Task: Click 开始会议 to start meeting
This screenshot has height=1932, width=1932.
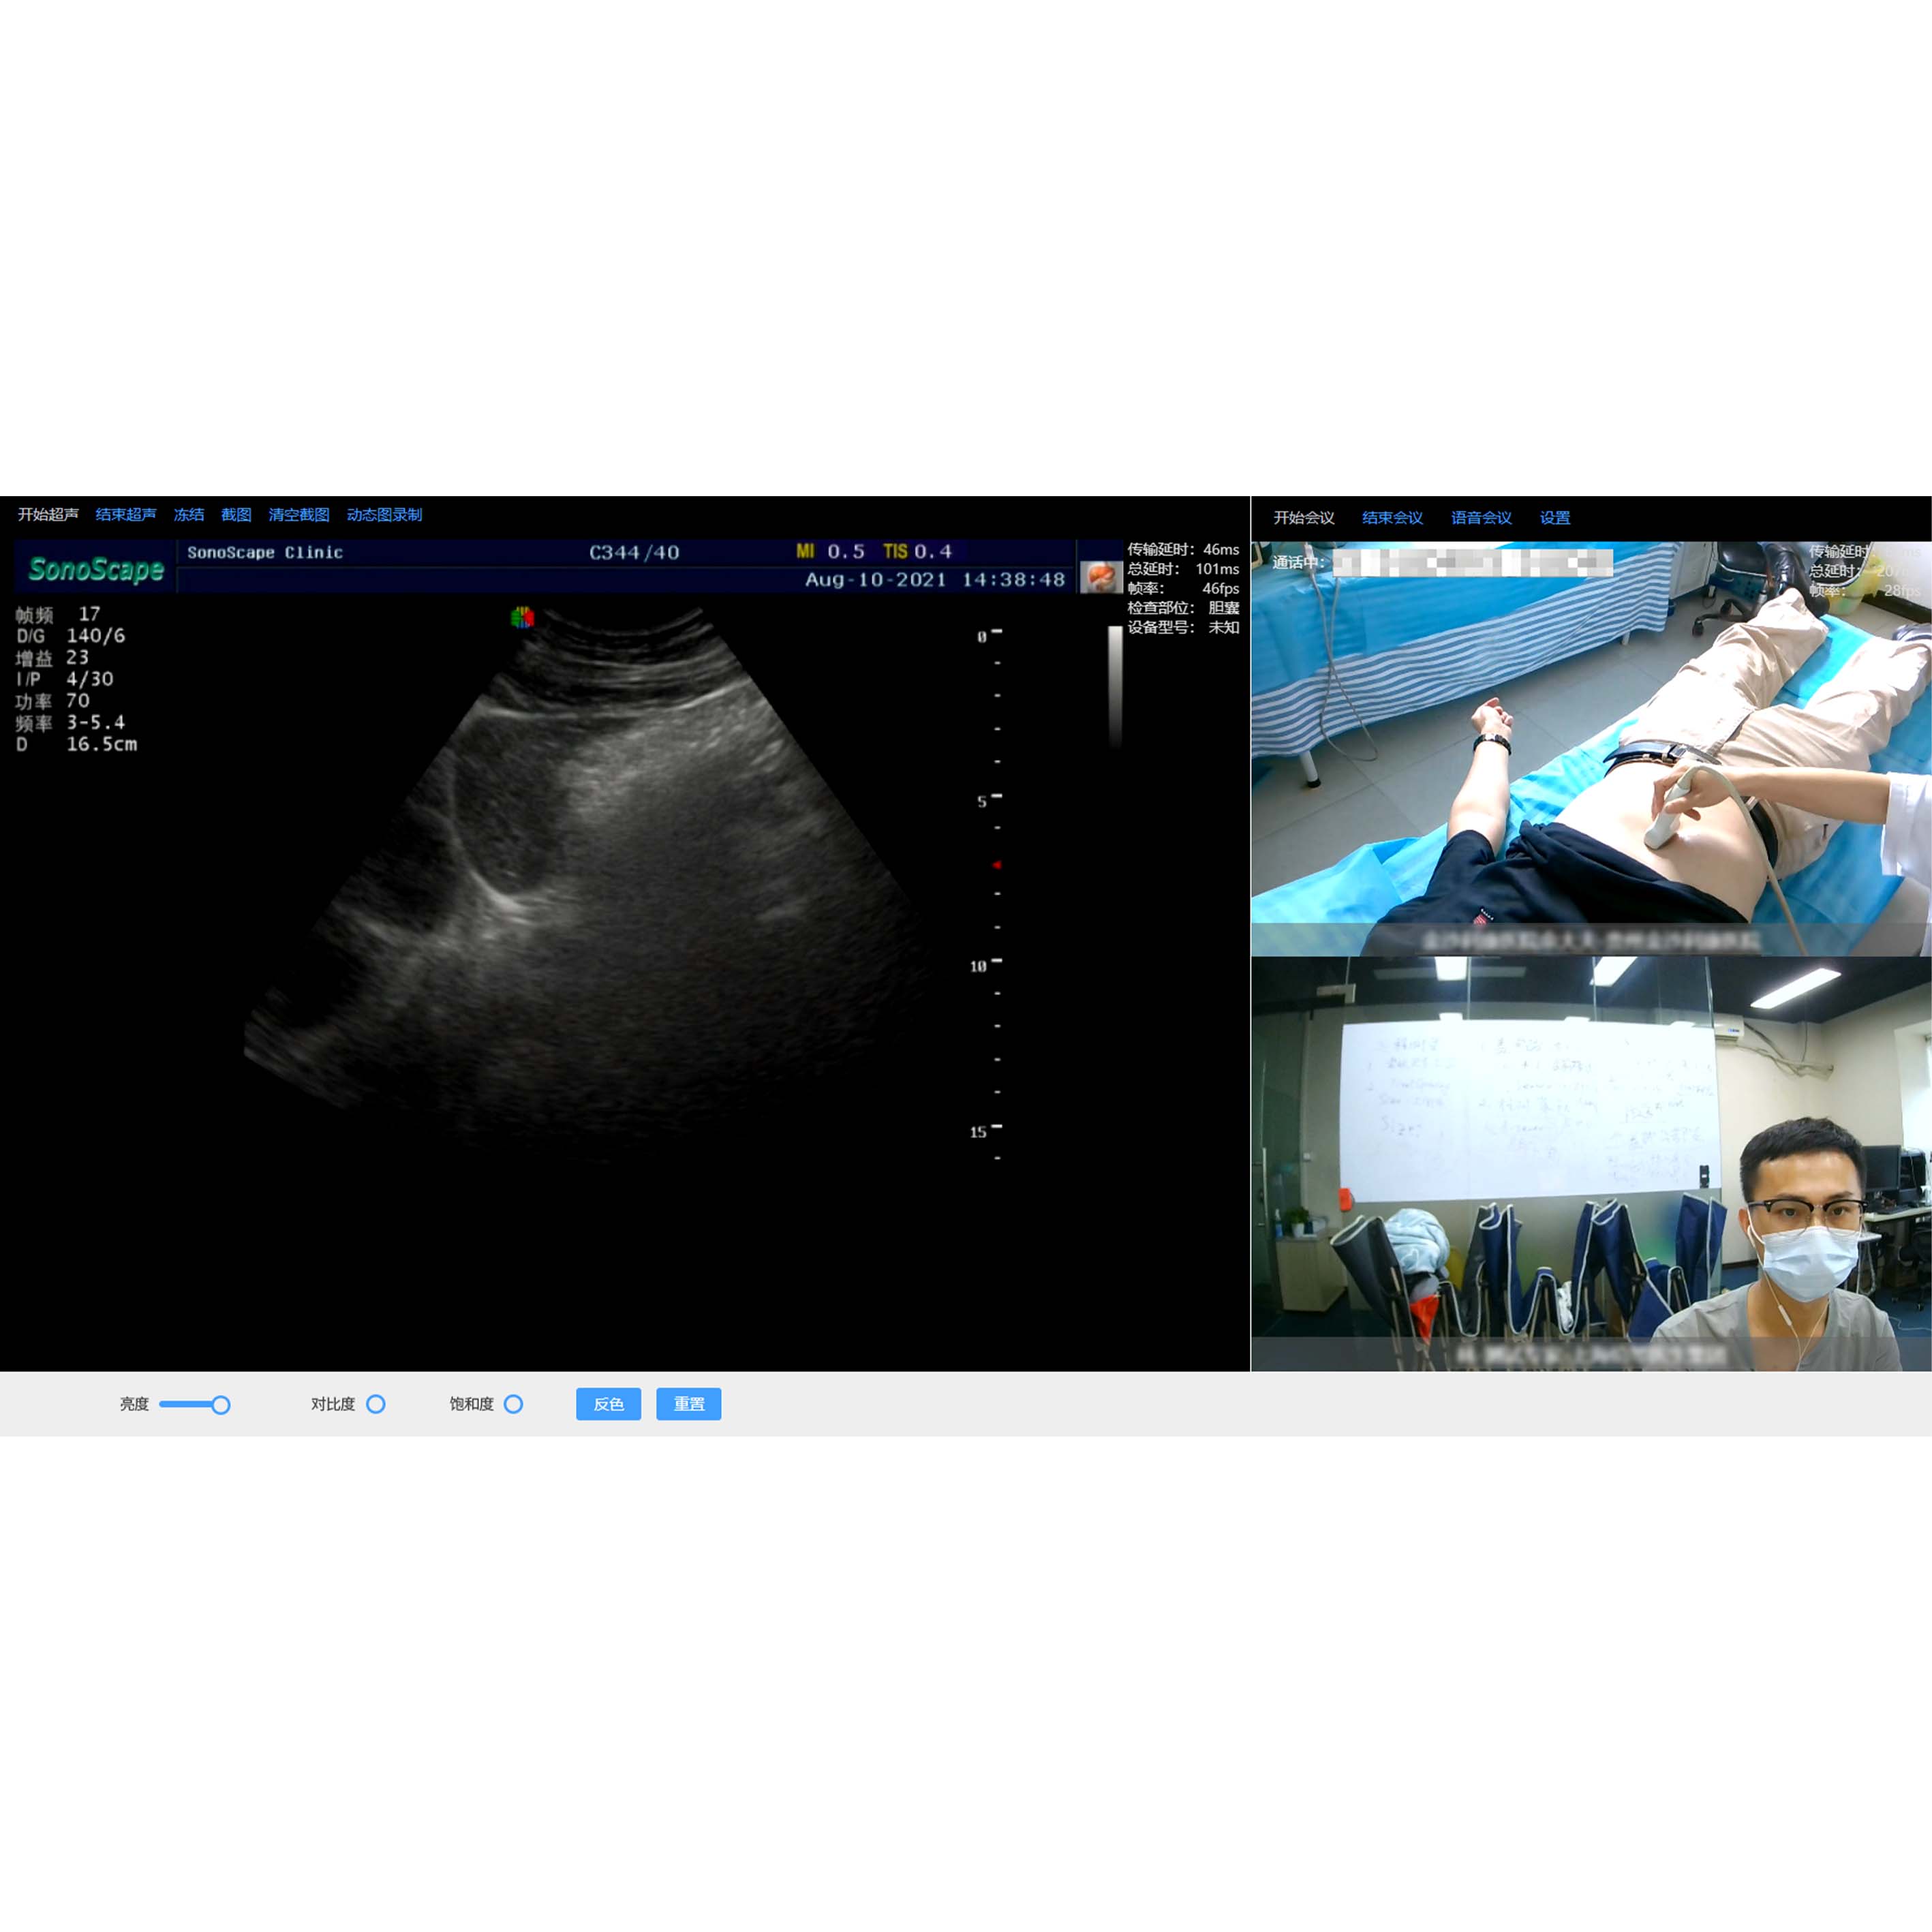Action: coord(1303,517)
